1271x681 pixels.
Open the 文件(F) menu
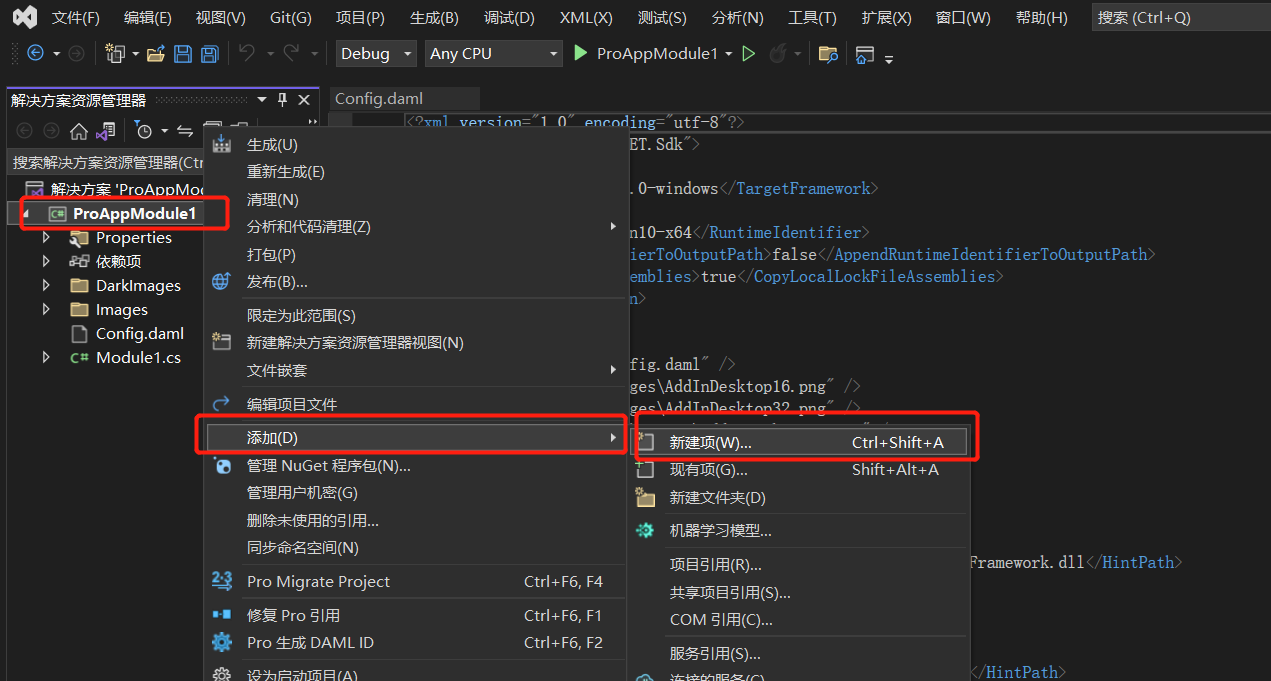click(76, 18)
